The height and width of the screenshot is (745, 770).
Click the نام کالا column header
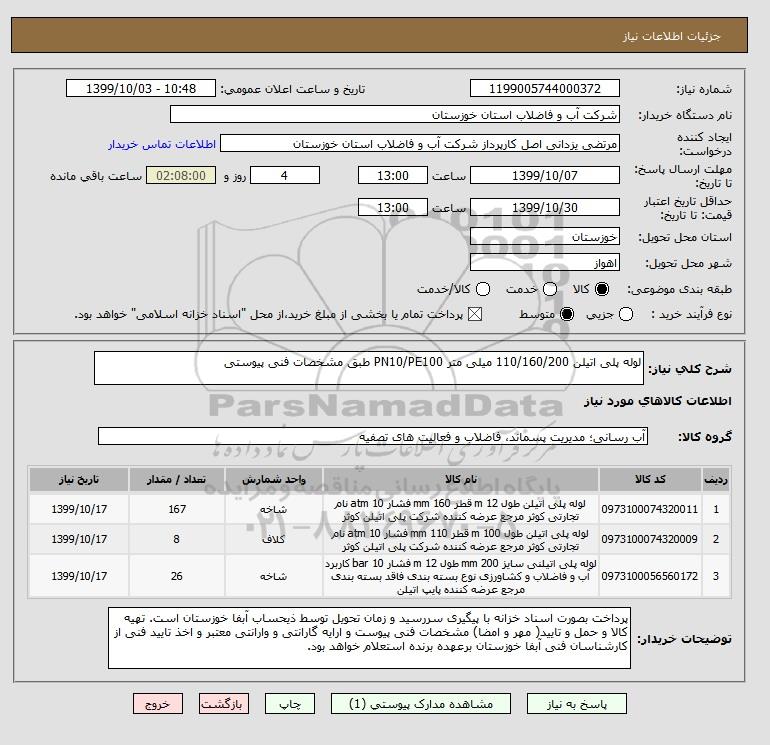point(461,479)
